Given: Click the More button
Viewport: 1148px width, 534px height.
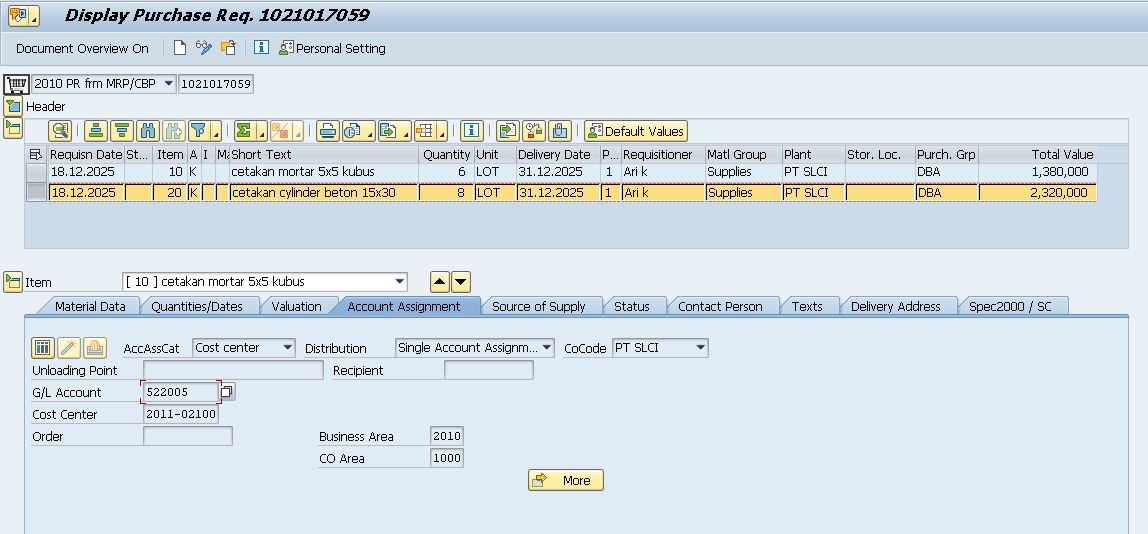Looking at the screenshot, I should (565, 481).
